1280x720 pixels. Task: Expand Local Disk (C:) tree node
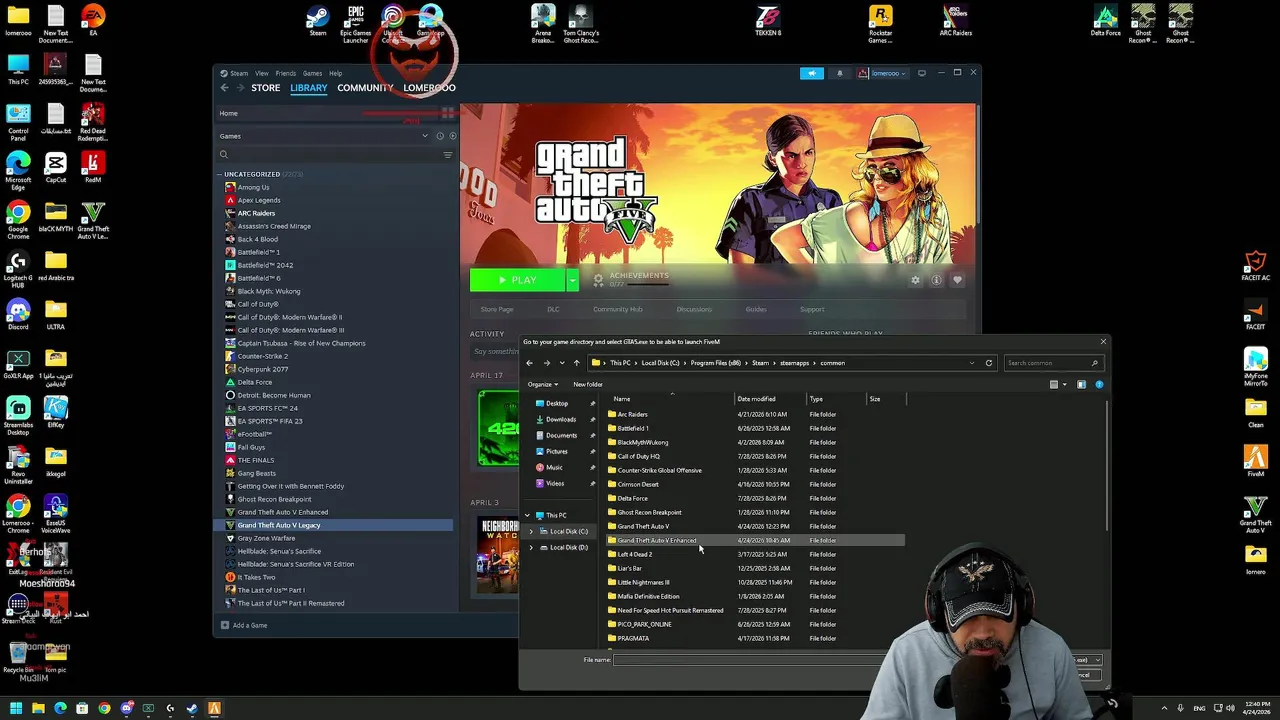(530, 532)
